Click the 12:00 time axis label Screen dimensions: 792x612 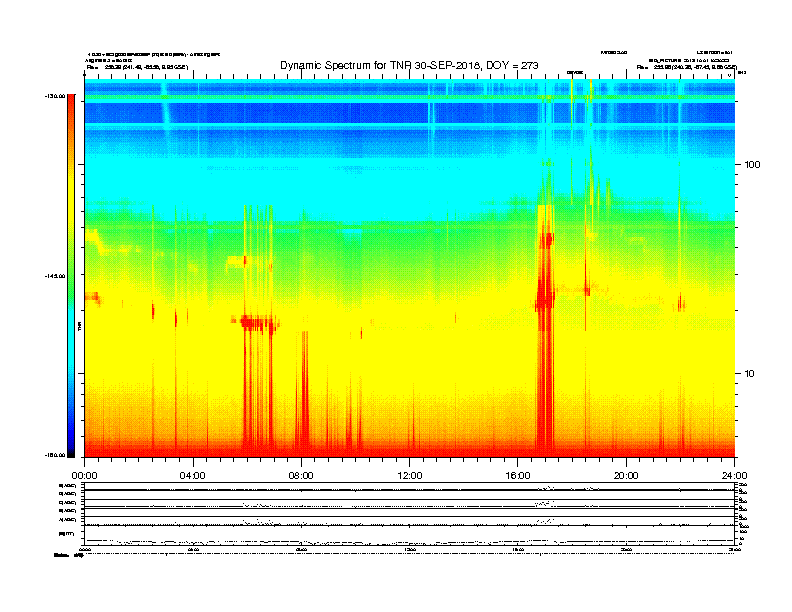click(410, 475)
